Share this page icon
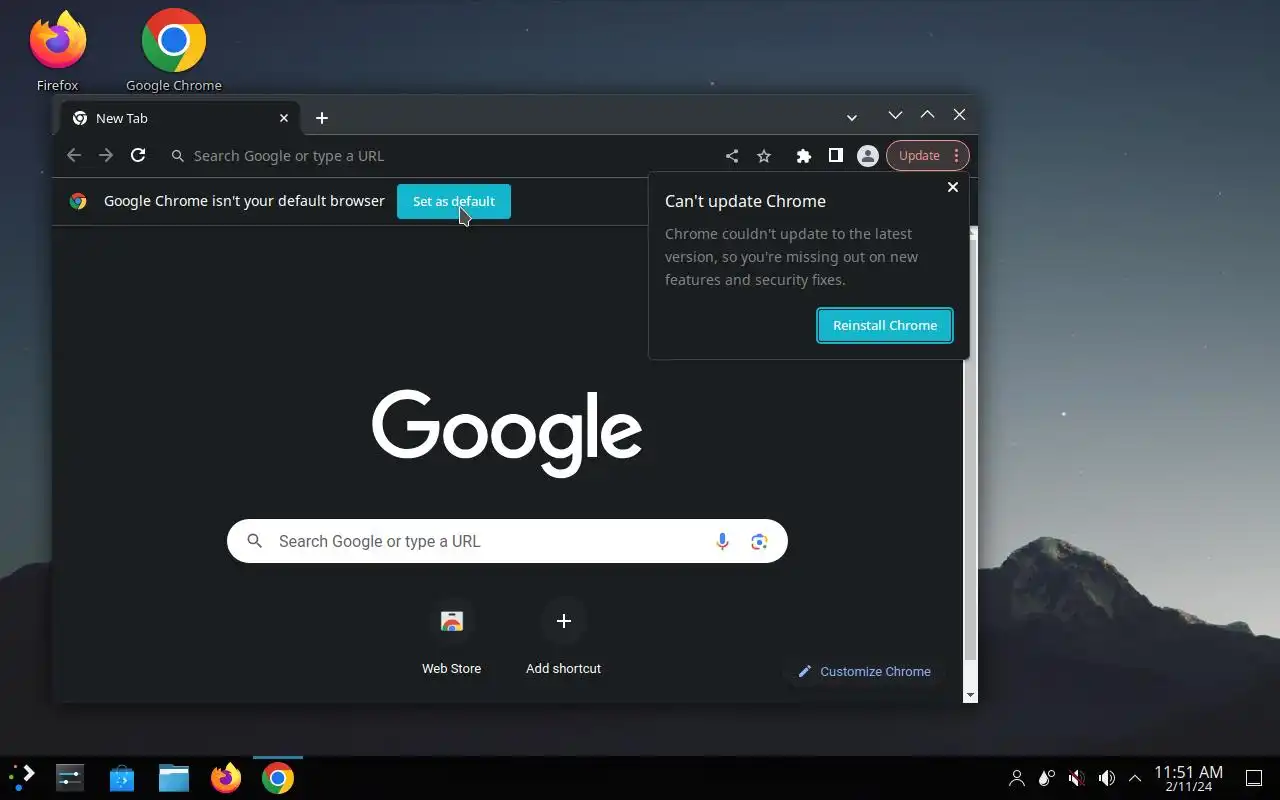 [732, 156]
